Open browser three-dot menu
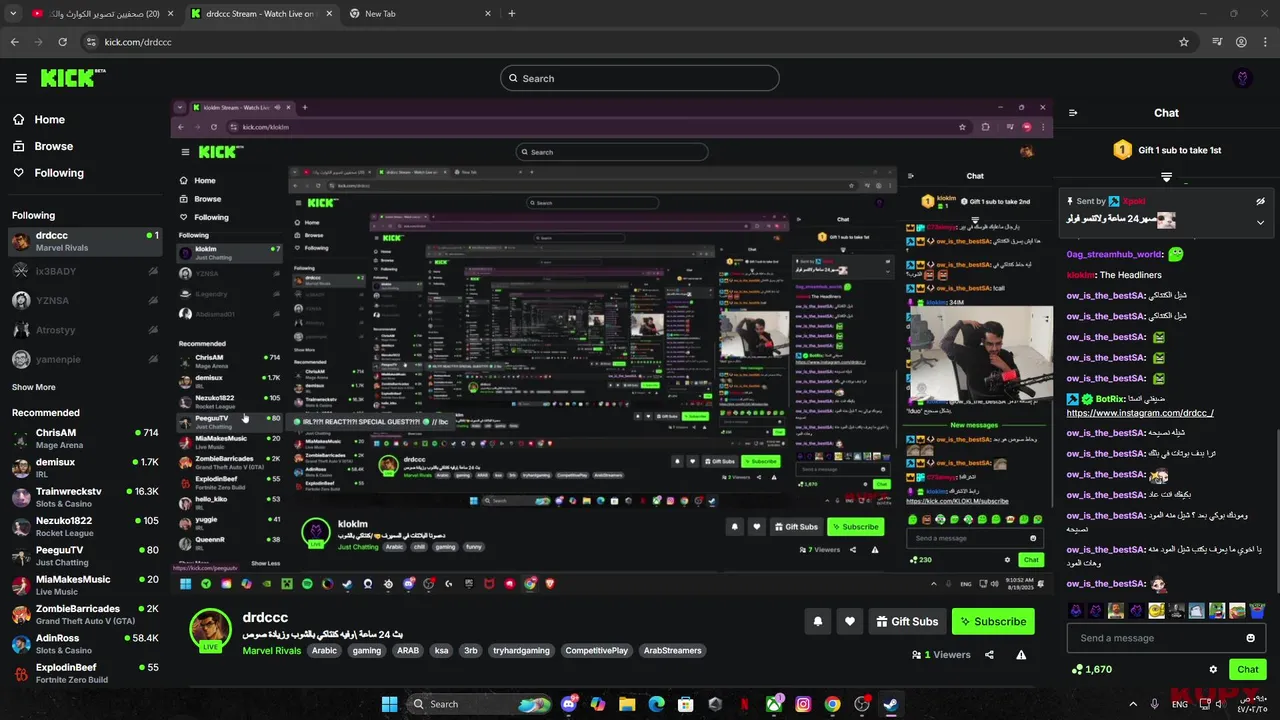This screenshot has height=720, width=1280. coord(1264,42)
